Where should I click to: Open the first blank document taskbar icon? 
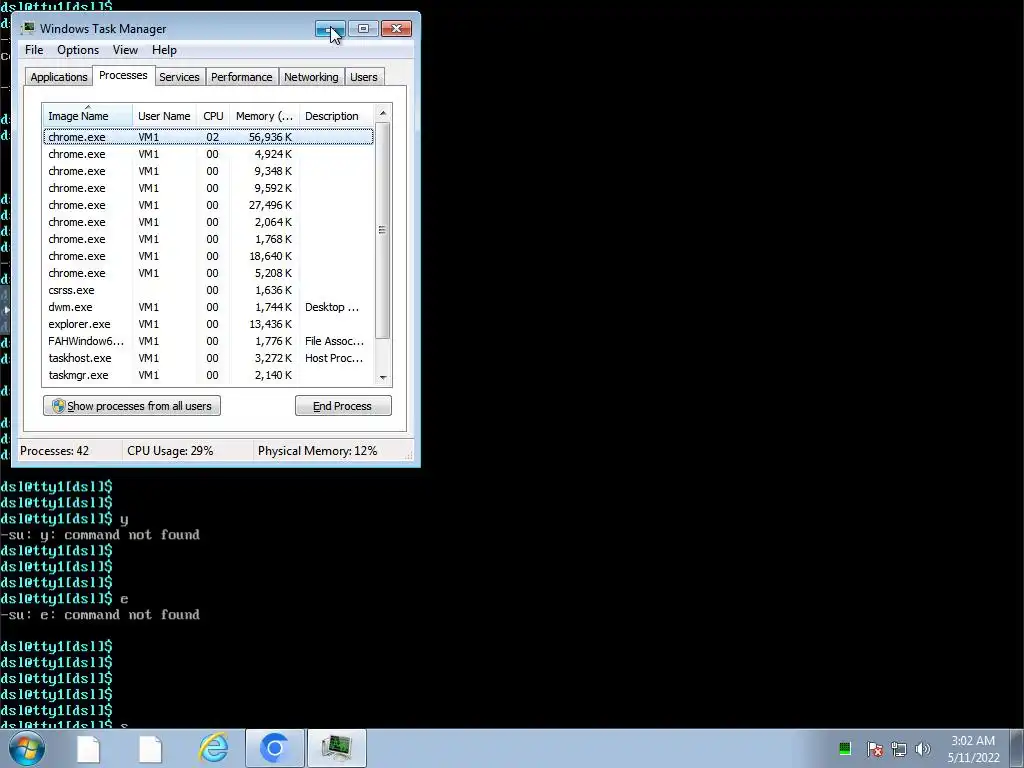pos(88,748)
